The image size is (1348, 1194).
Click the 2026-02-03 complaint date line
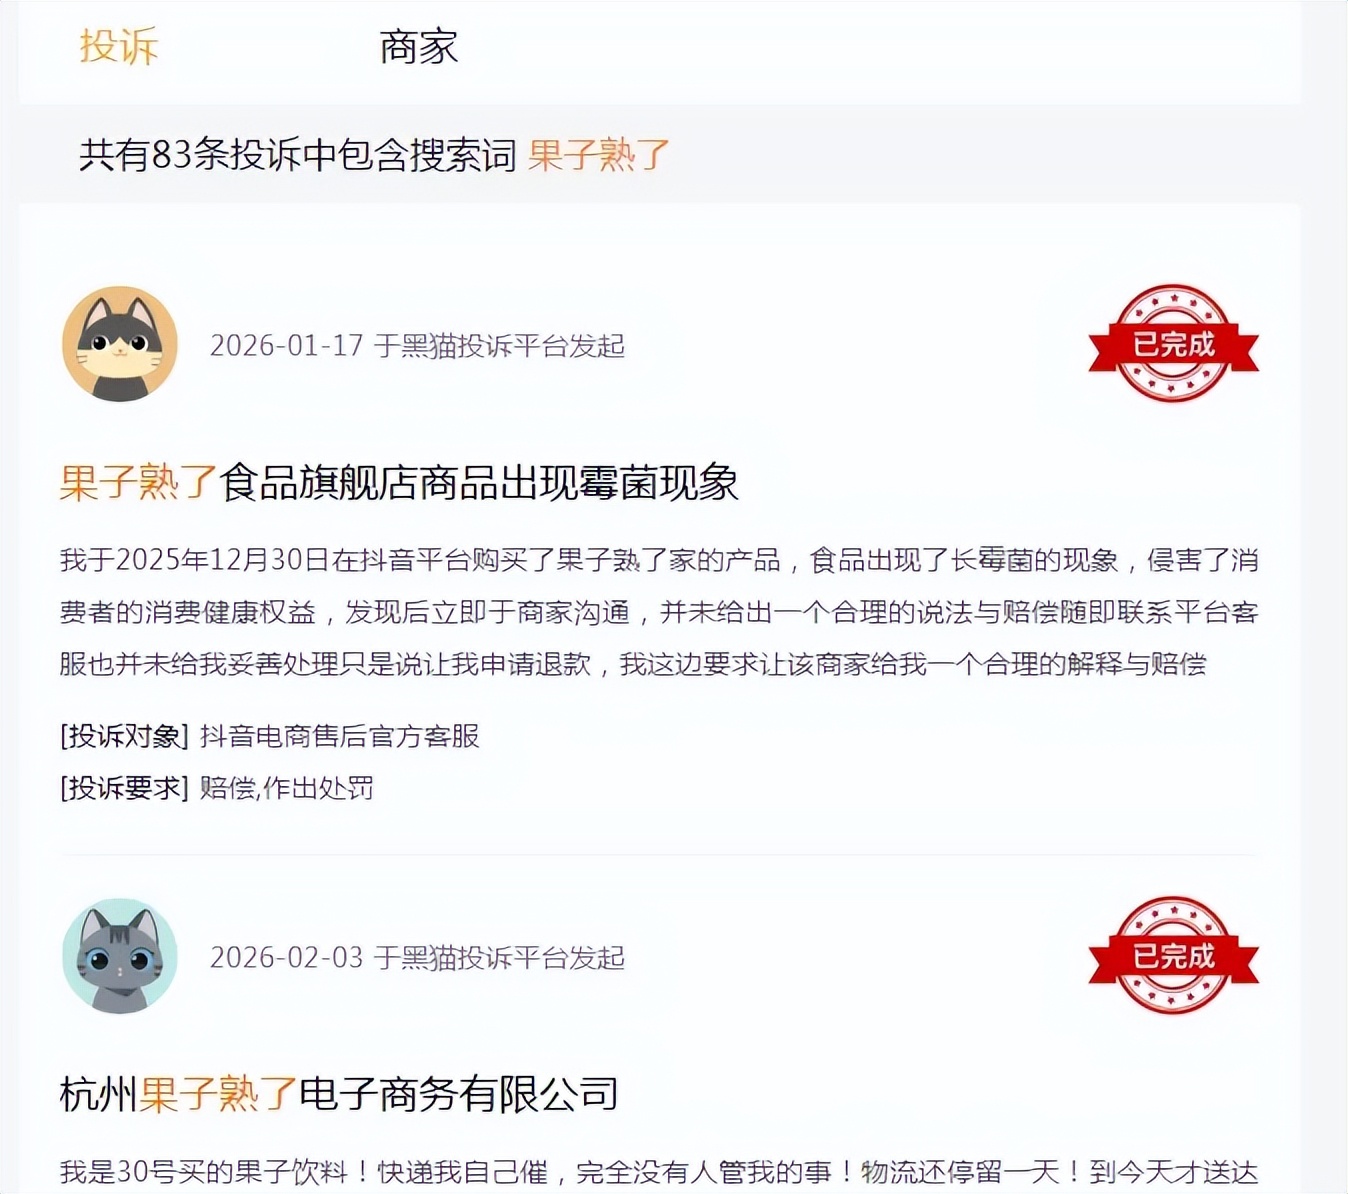tap(417, 958)
